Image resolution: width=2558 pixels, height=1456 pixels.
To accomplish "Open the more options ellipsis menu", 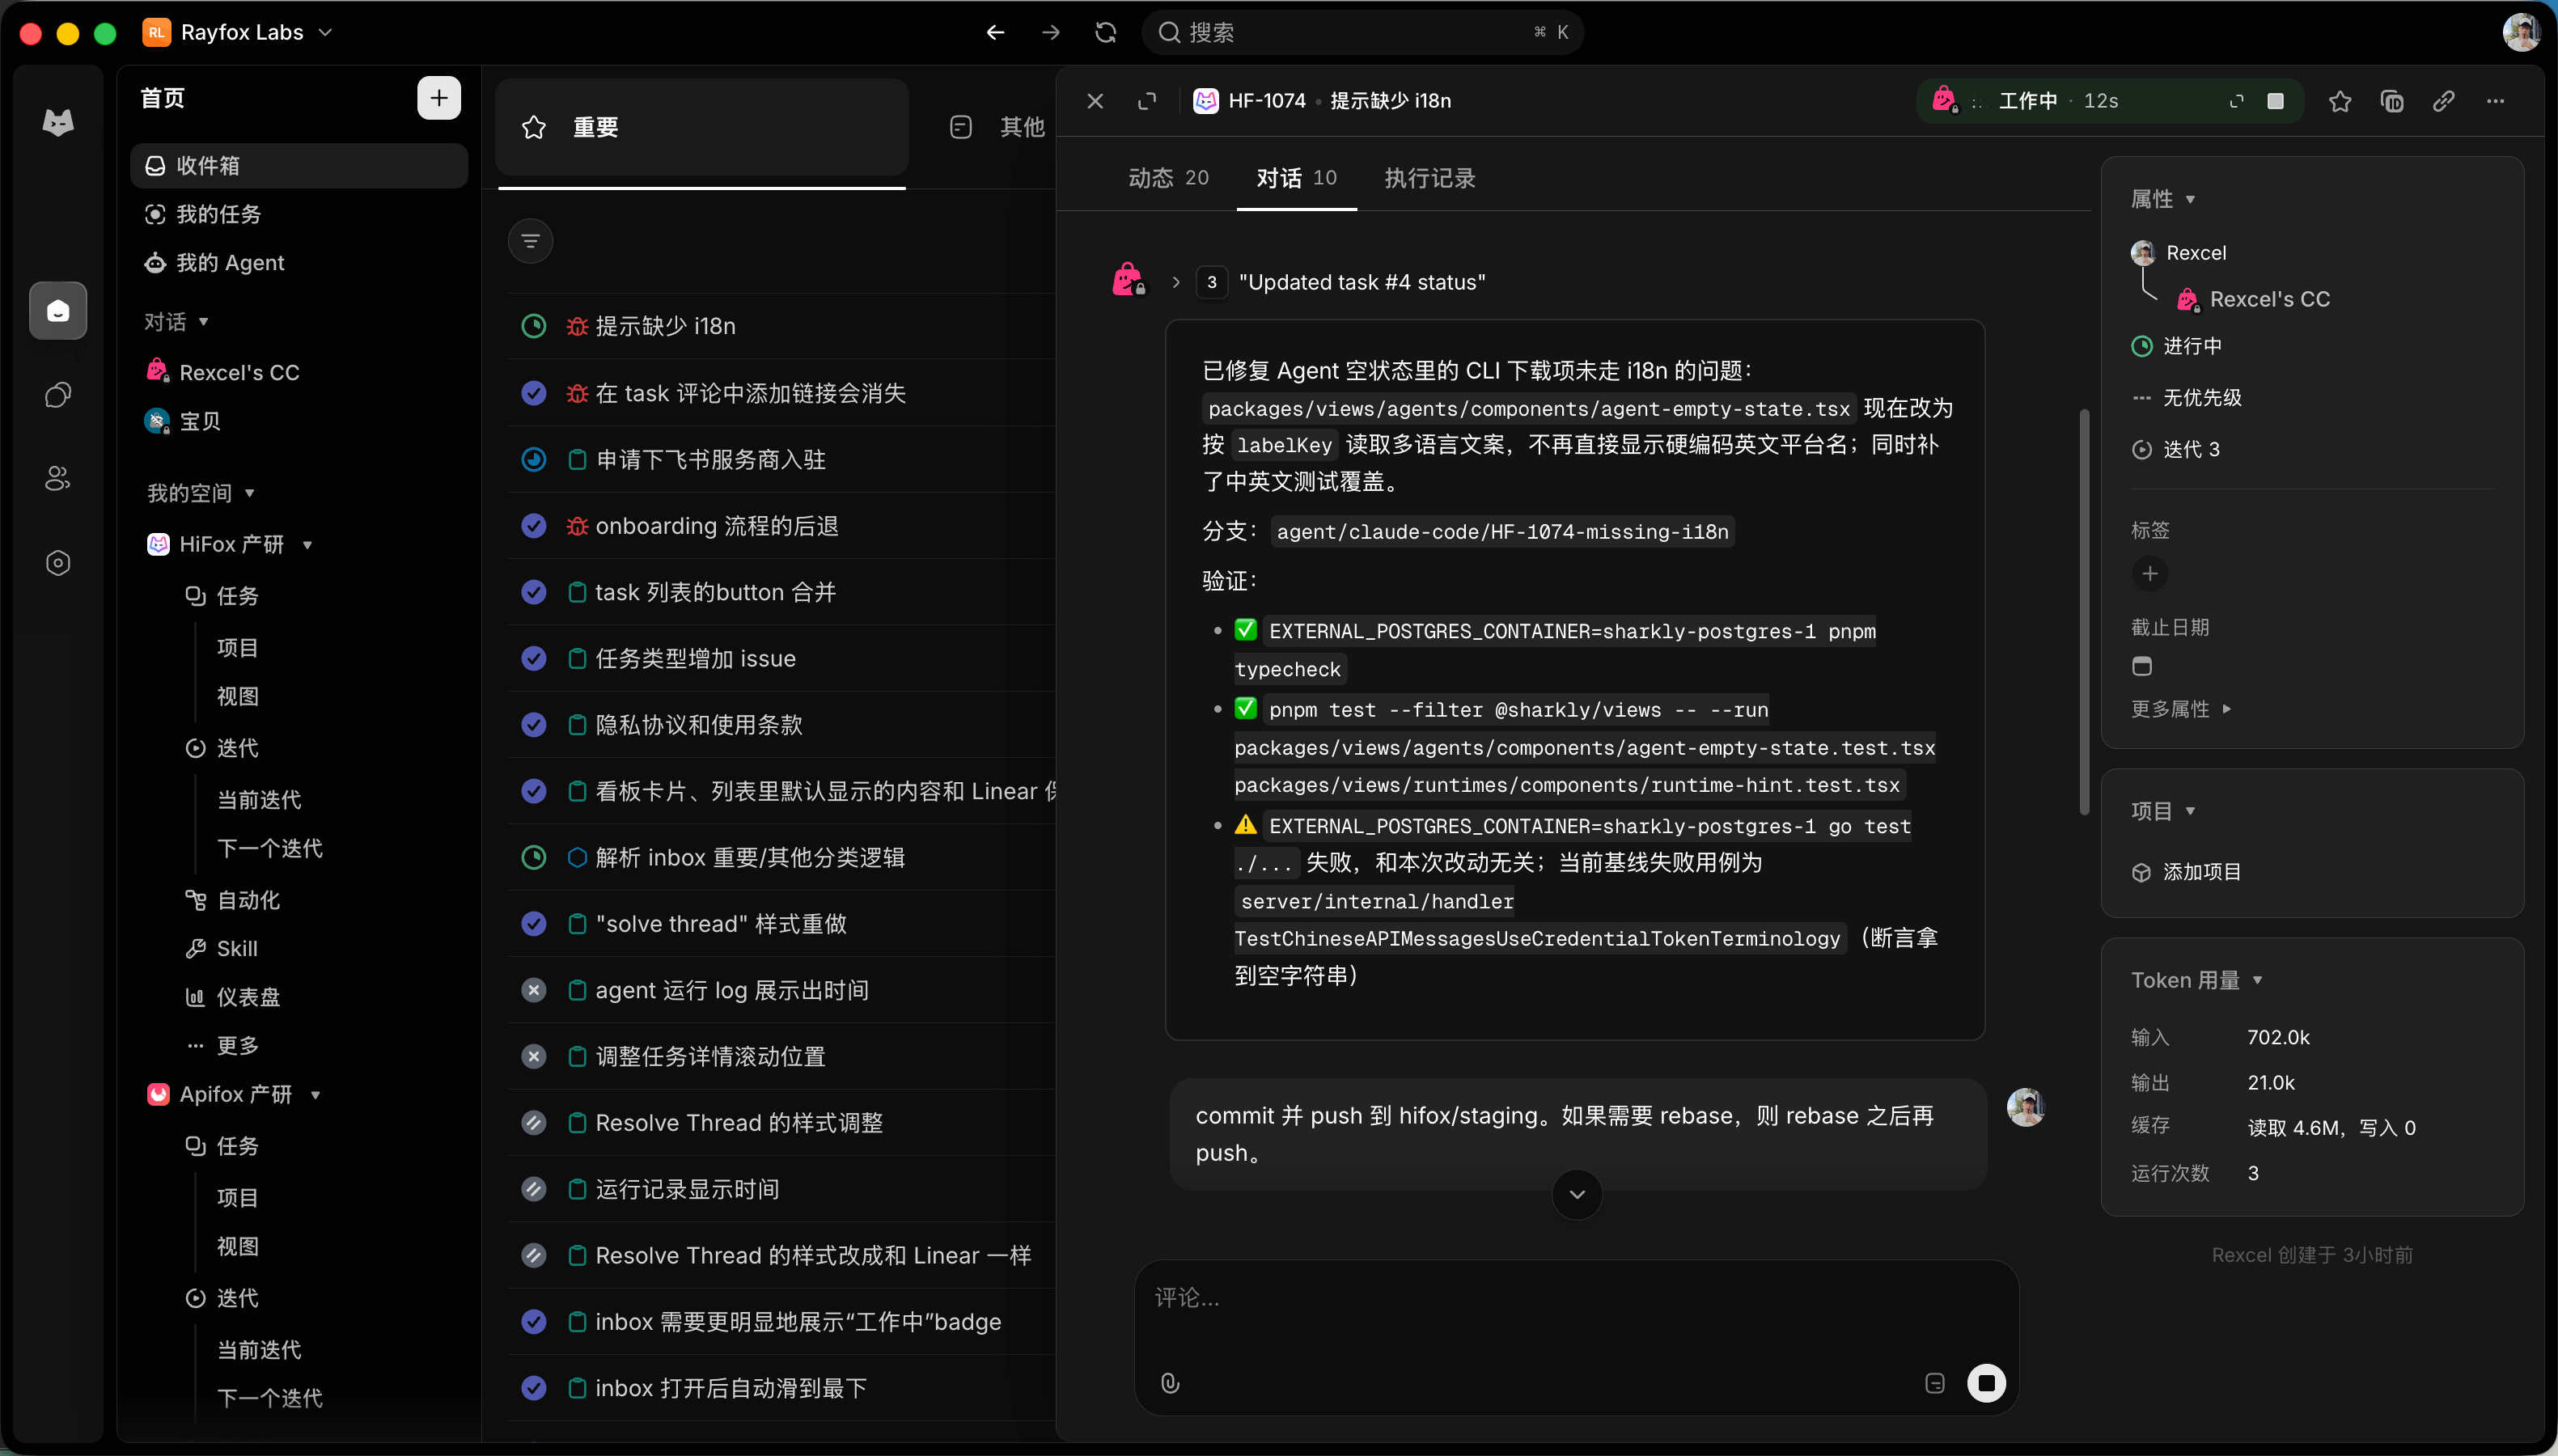I will pyautogui.click(x=2496, y=101).
